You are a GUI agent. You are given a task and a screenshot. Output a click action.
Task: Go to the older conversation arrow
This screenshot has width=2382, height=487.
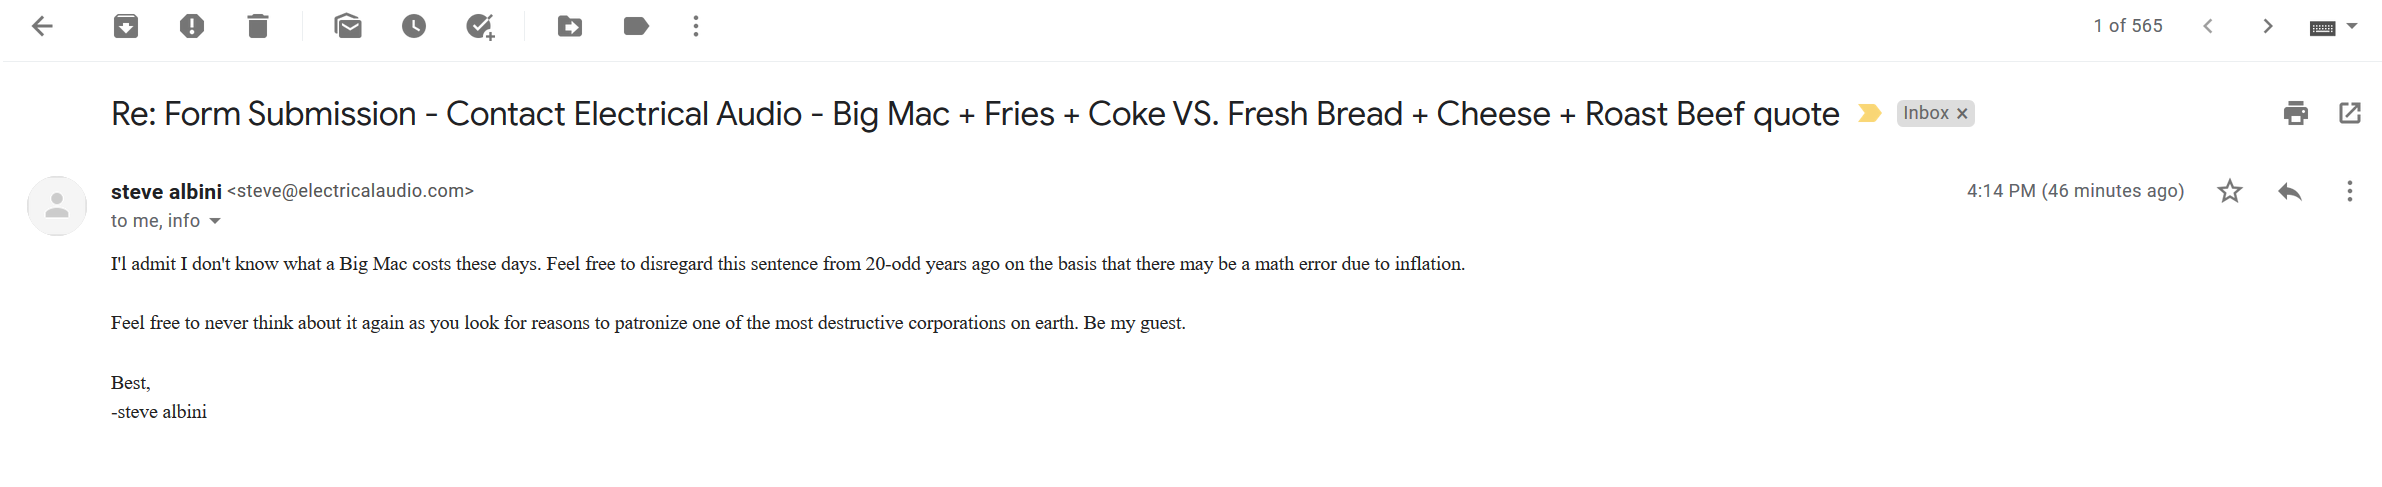point(2268,26)
